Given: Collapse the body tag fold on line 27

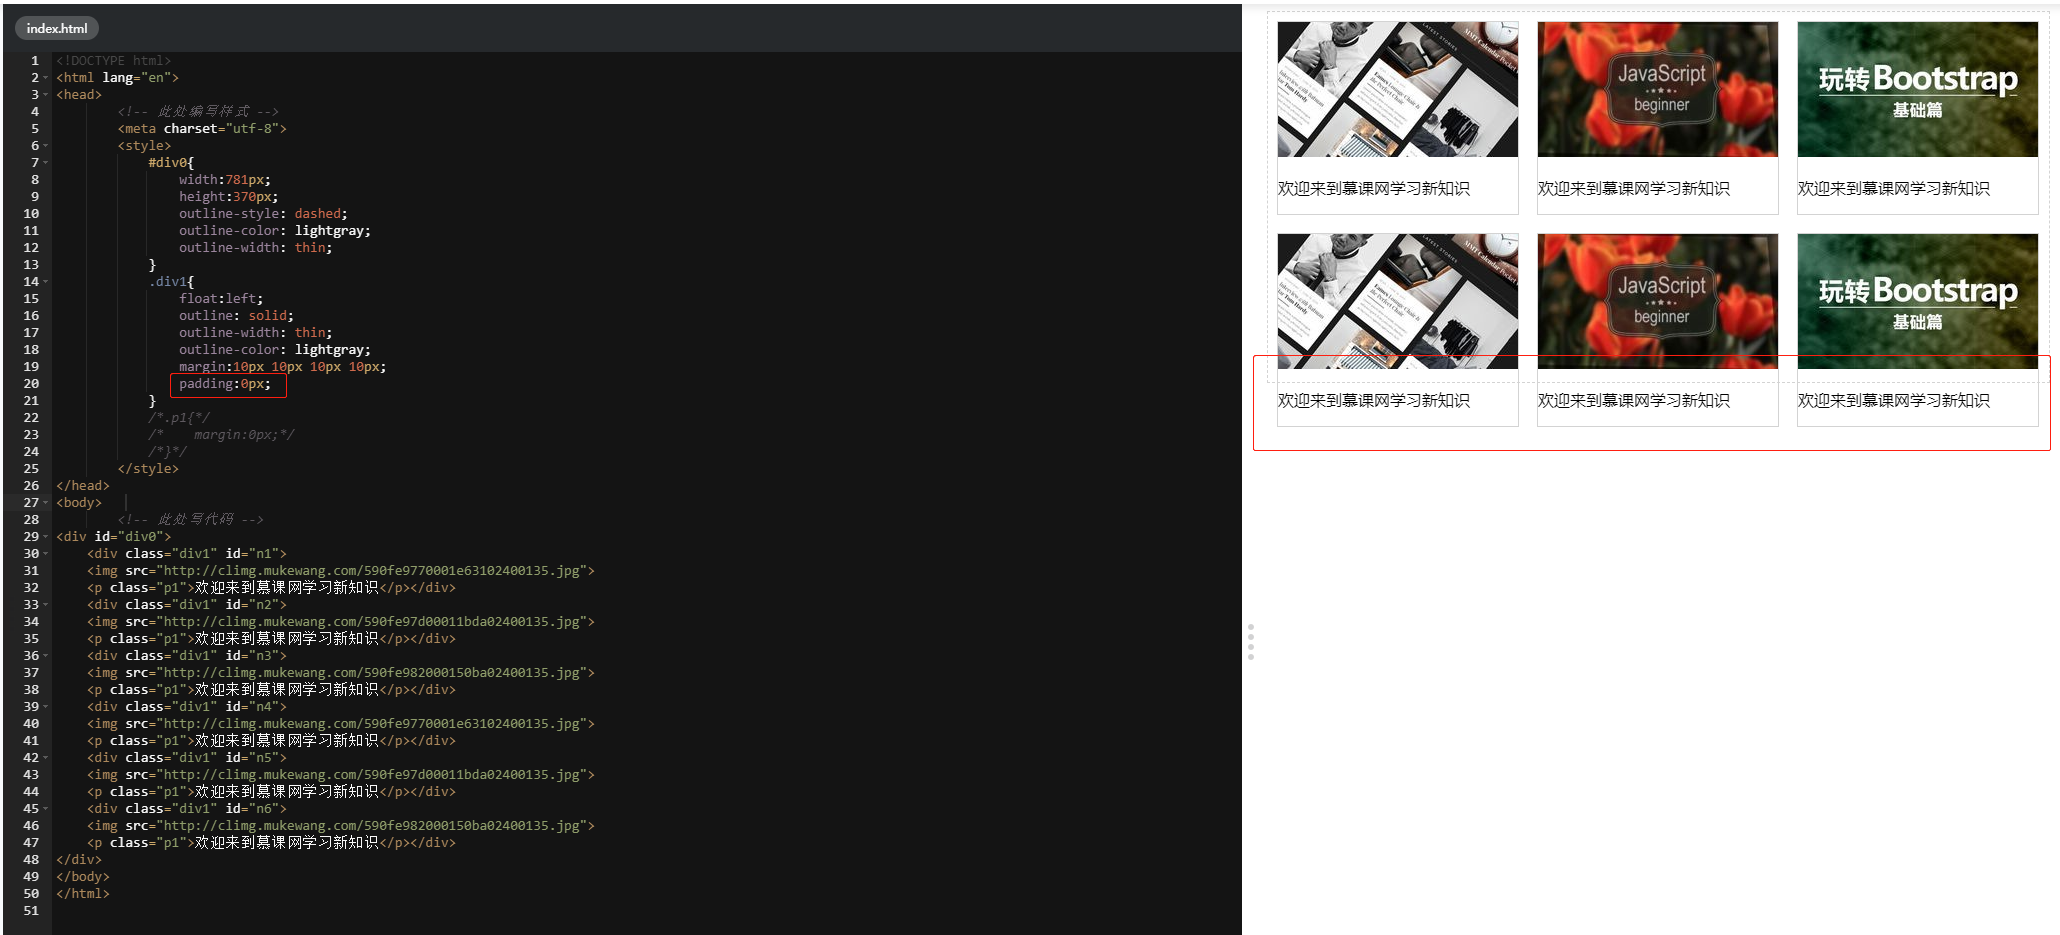Looking at the screenshot, I should (x=46, y=503).
